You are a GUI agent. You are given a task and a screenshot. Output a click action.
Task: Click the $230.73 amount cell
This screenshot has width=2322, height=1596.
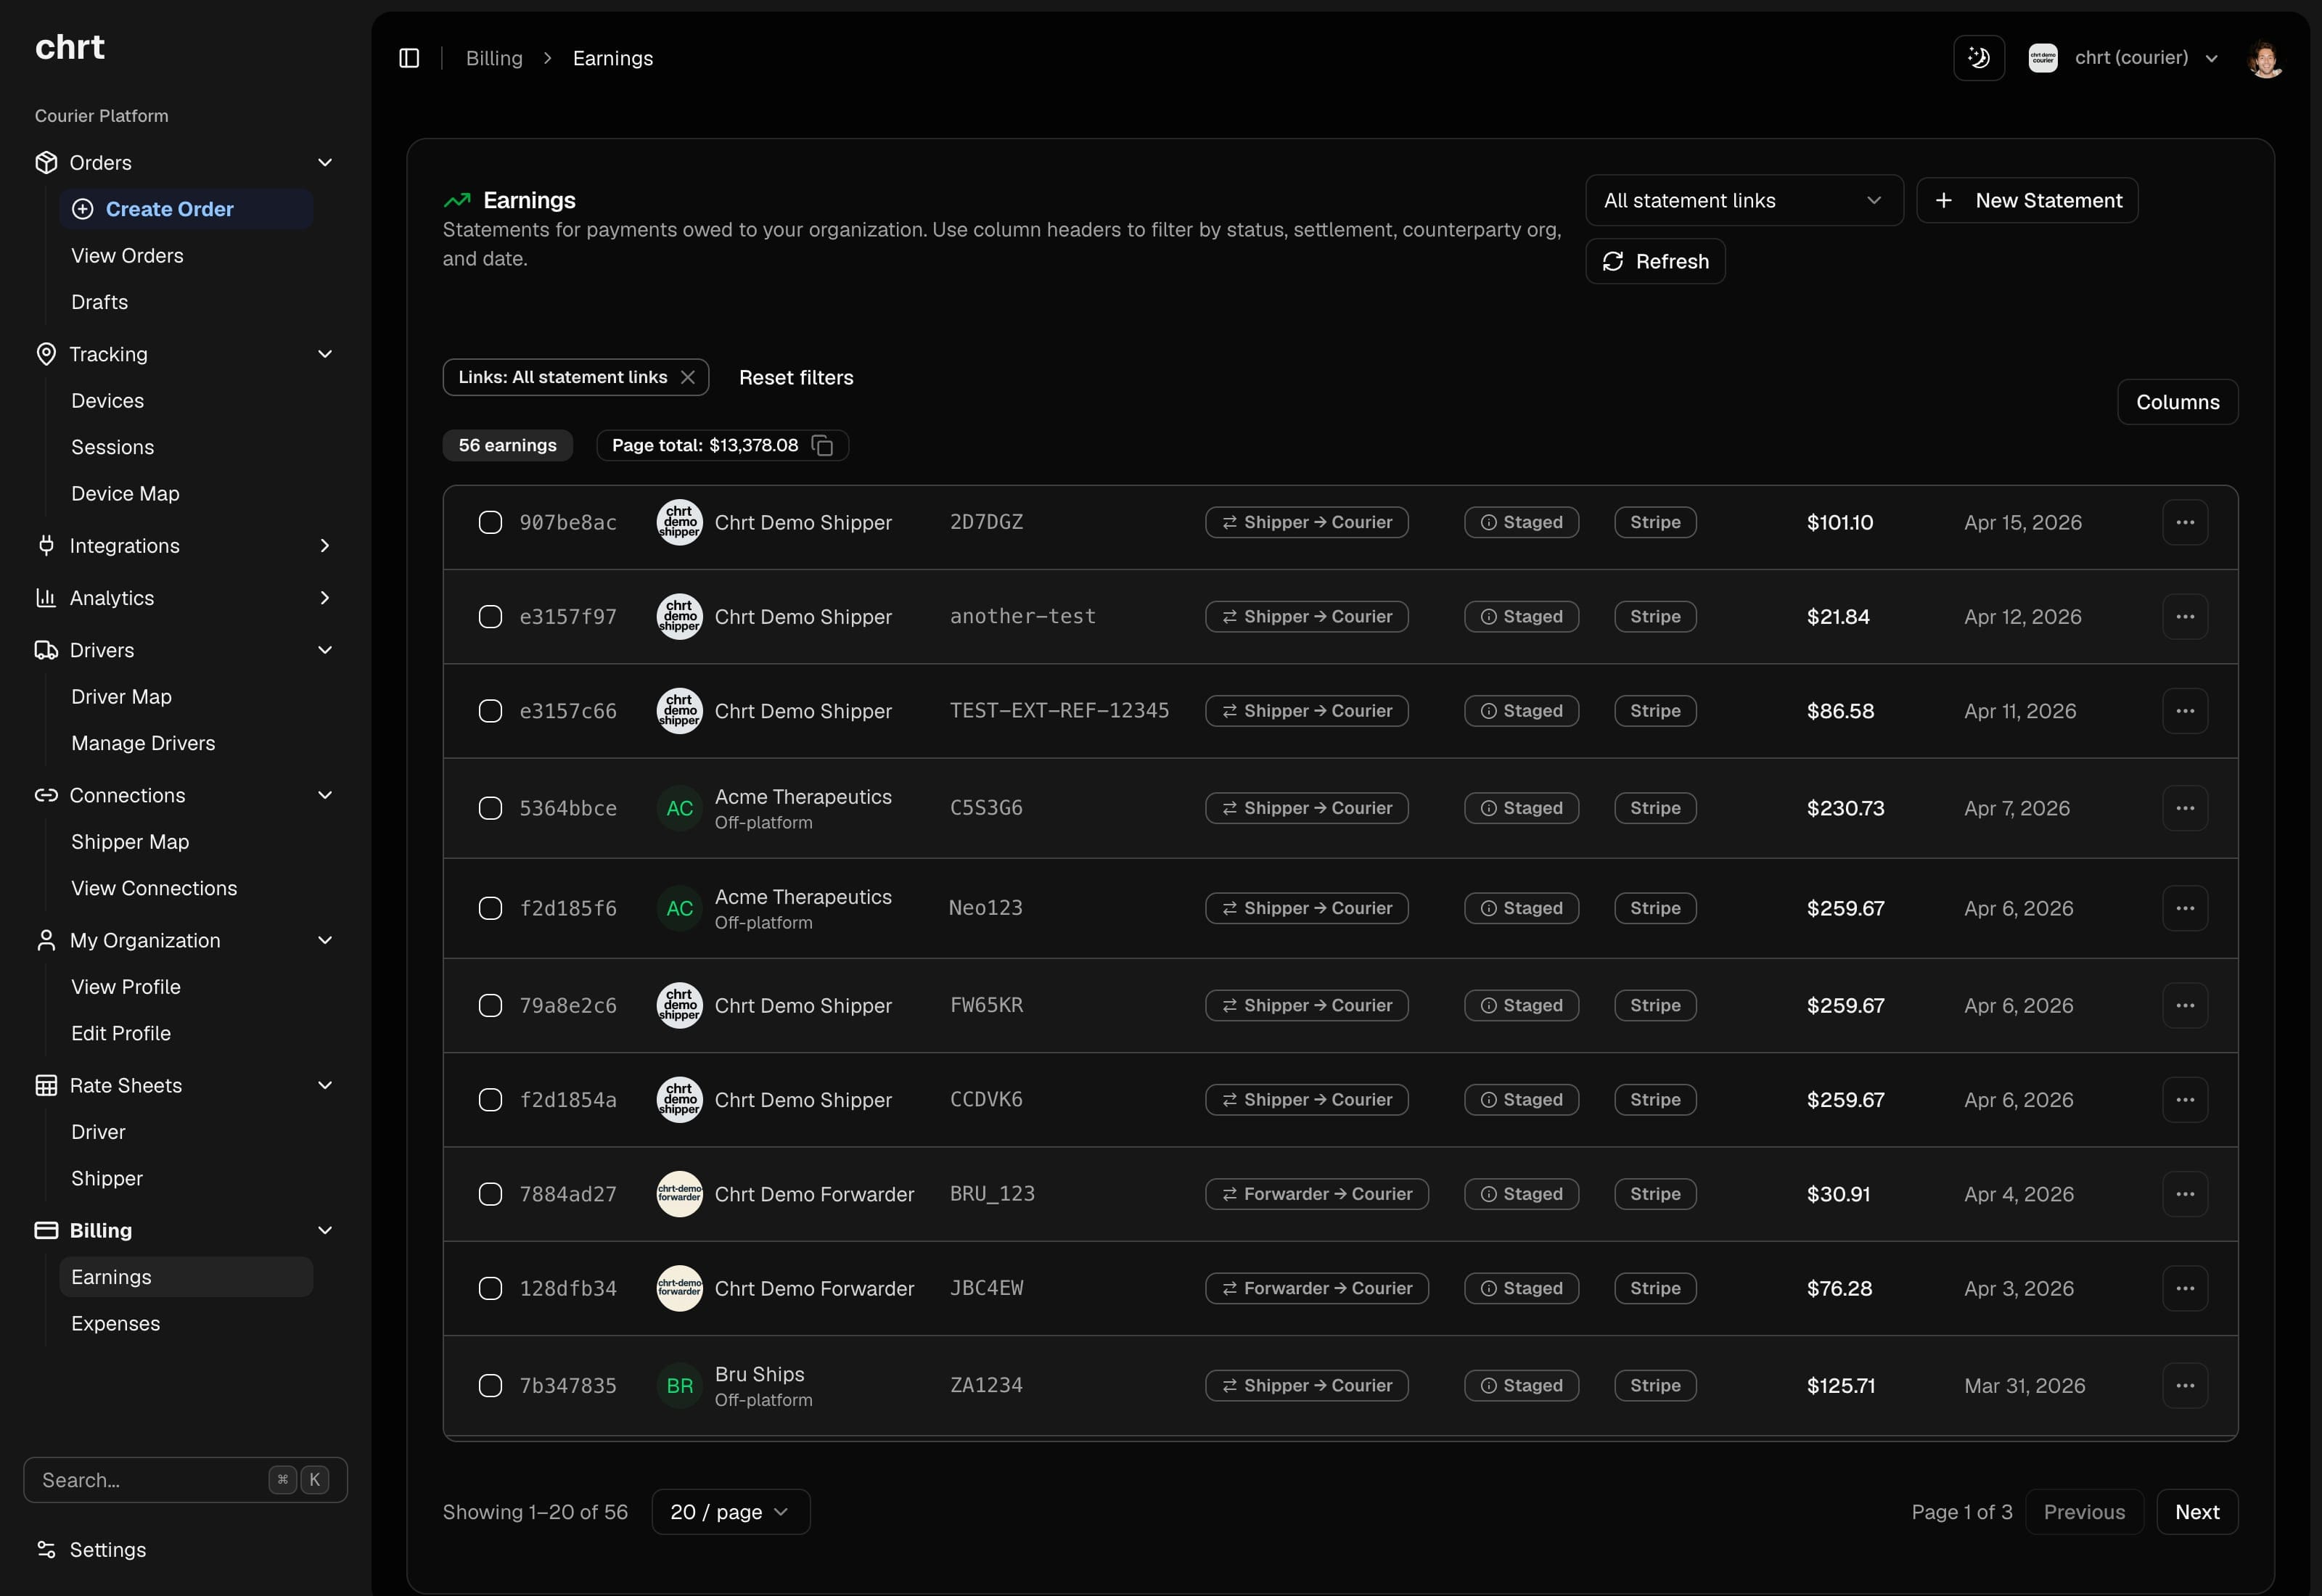[x=1845, y=808]
